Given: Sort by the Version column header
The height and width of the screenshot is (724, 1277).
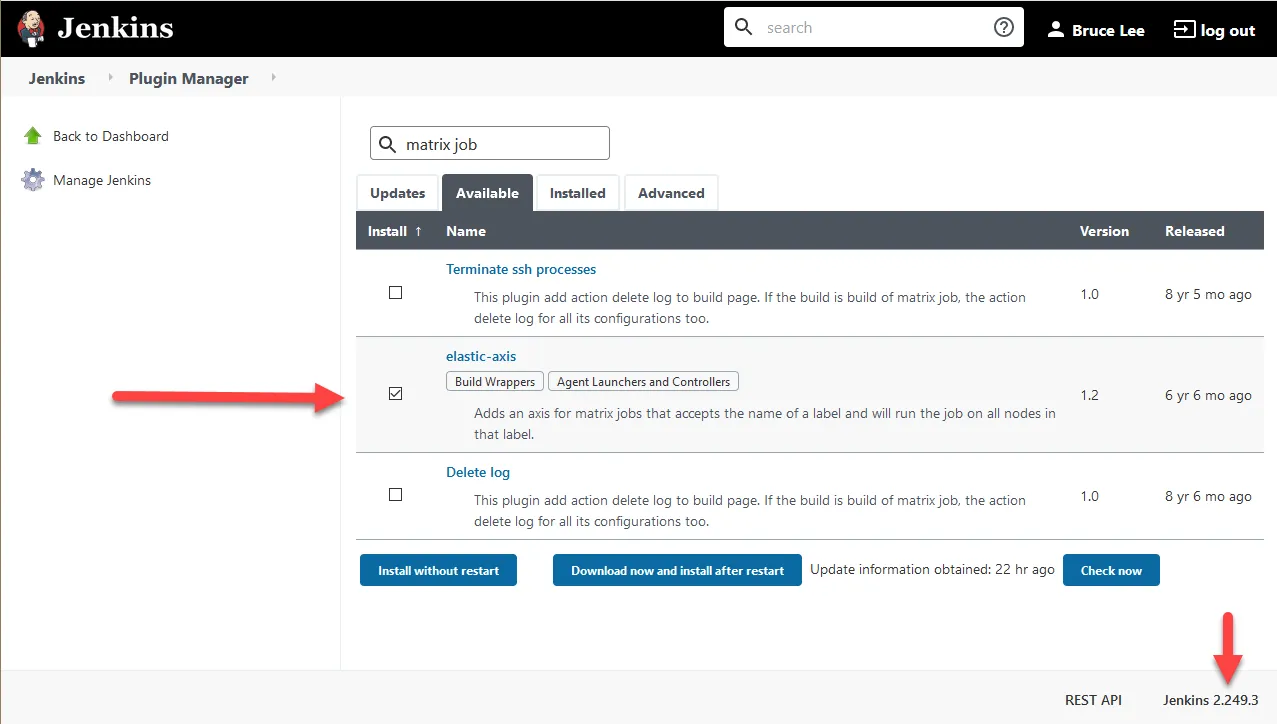Looking at the screenshot, I should coord(1104,231).
